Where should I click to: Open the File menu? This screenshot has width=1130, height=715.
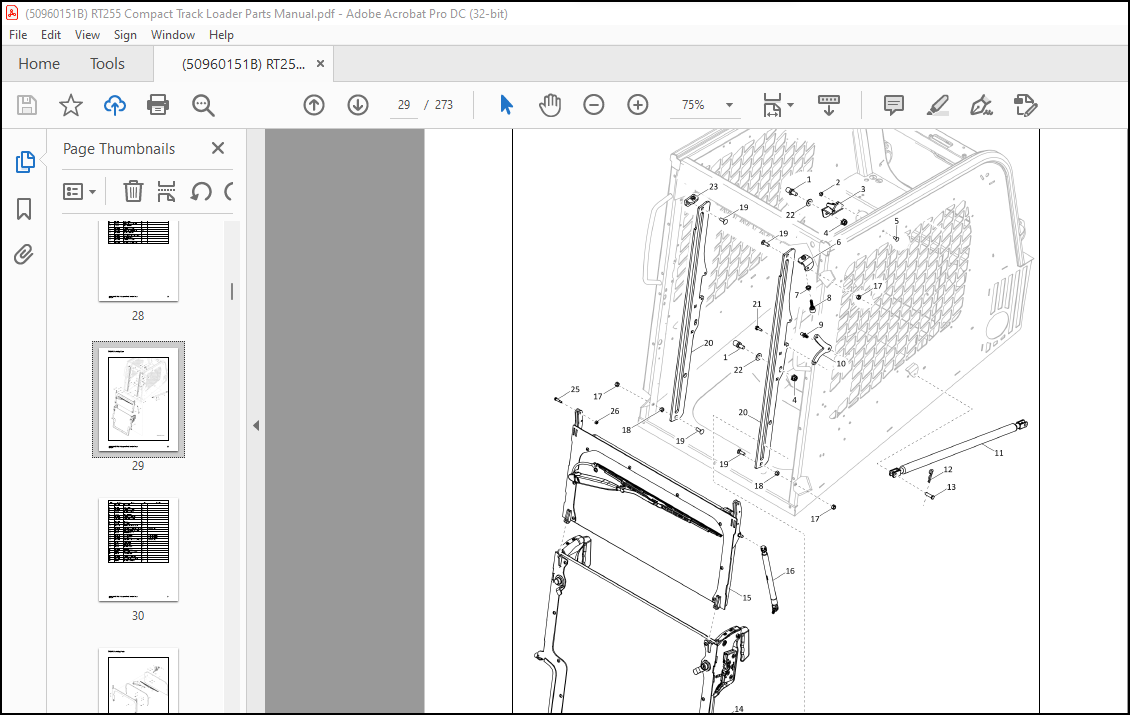18,35
